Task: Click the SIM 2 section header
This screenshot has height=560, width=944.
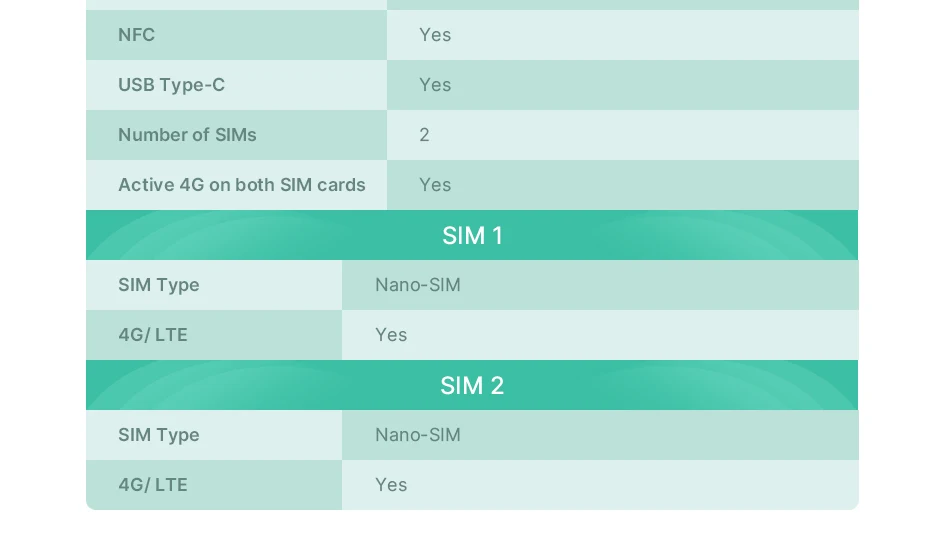Action: click(x=472, y=385)
